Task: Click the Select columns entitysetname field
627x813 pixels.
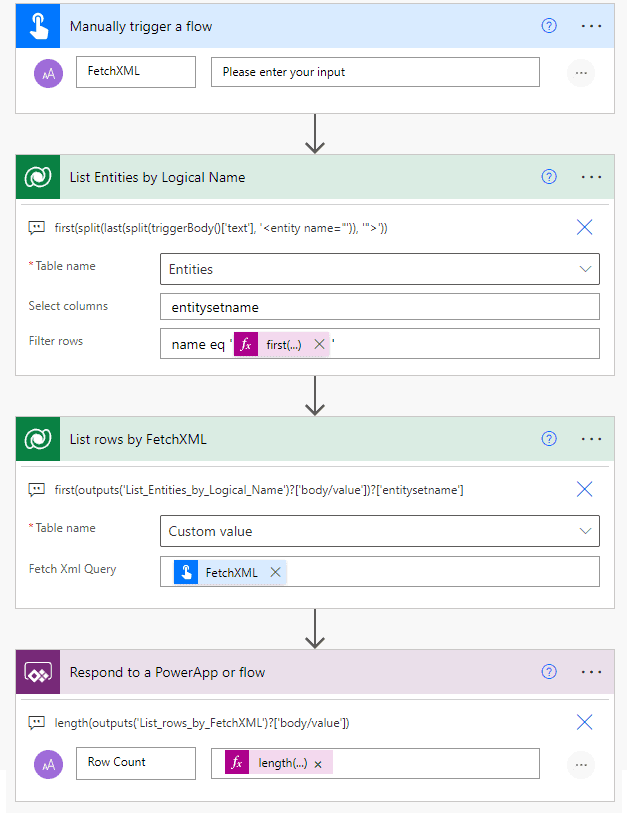Action: point(379,306)
